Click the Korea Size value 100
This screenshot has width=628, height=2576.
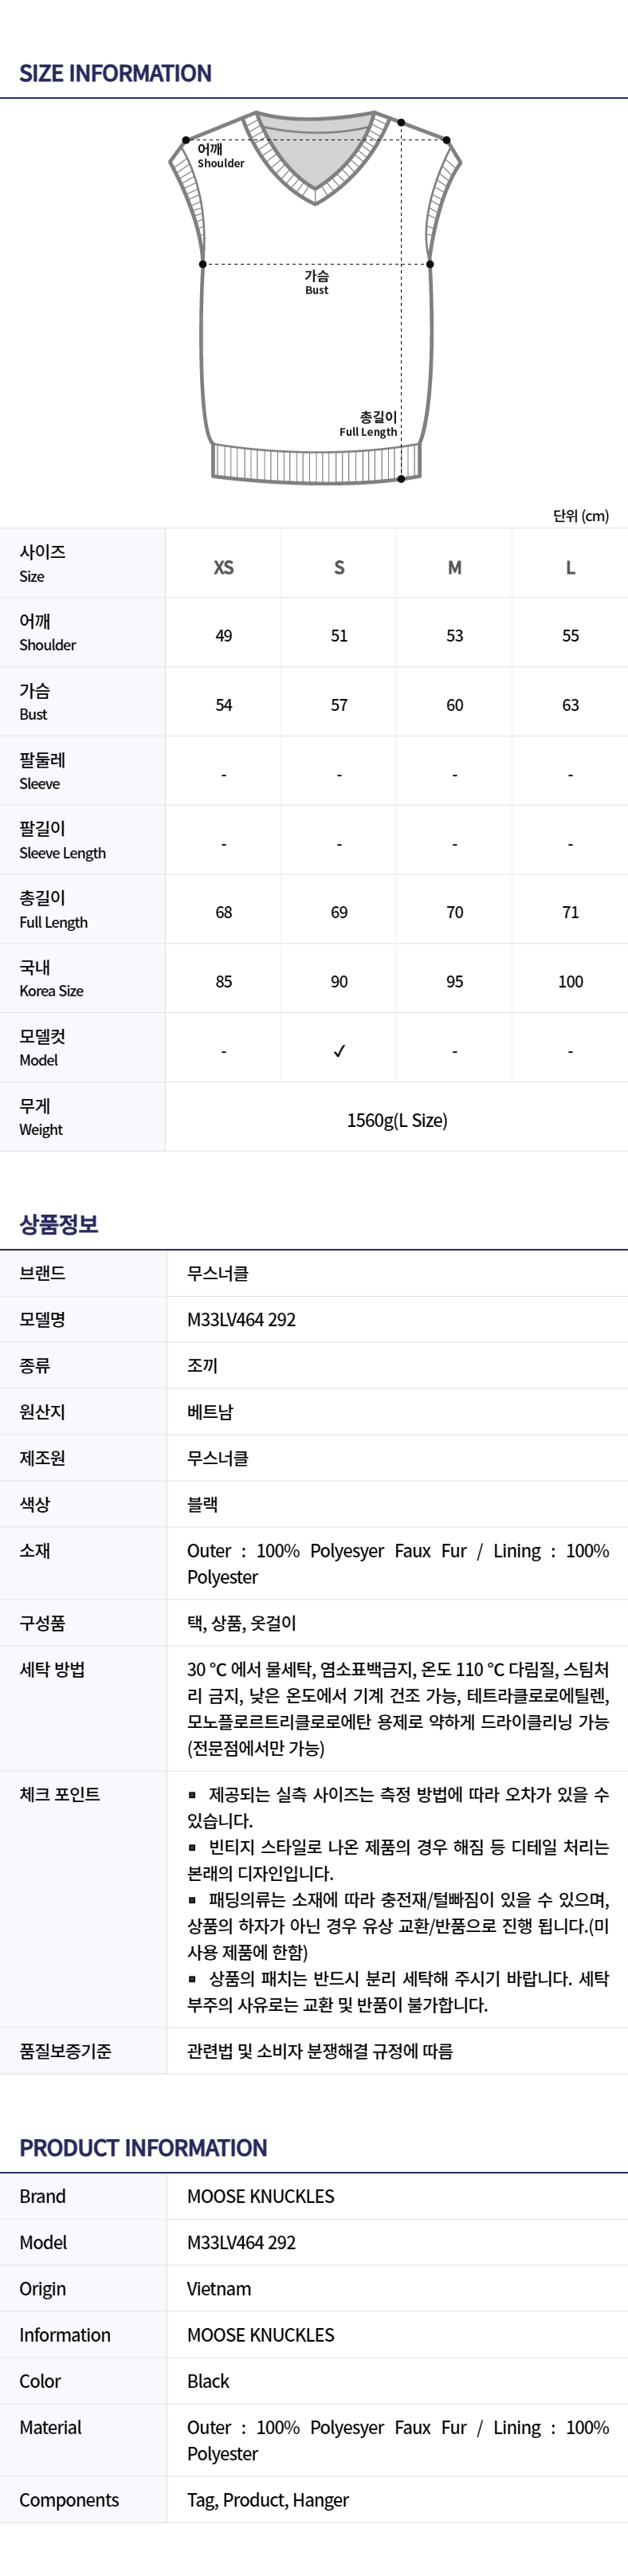[x=570, y=981]
